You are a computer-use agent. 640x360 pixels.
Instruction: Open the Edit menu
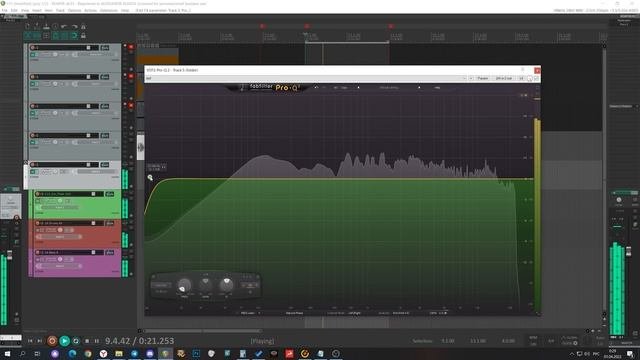click(x=14, y=10)
